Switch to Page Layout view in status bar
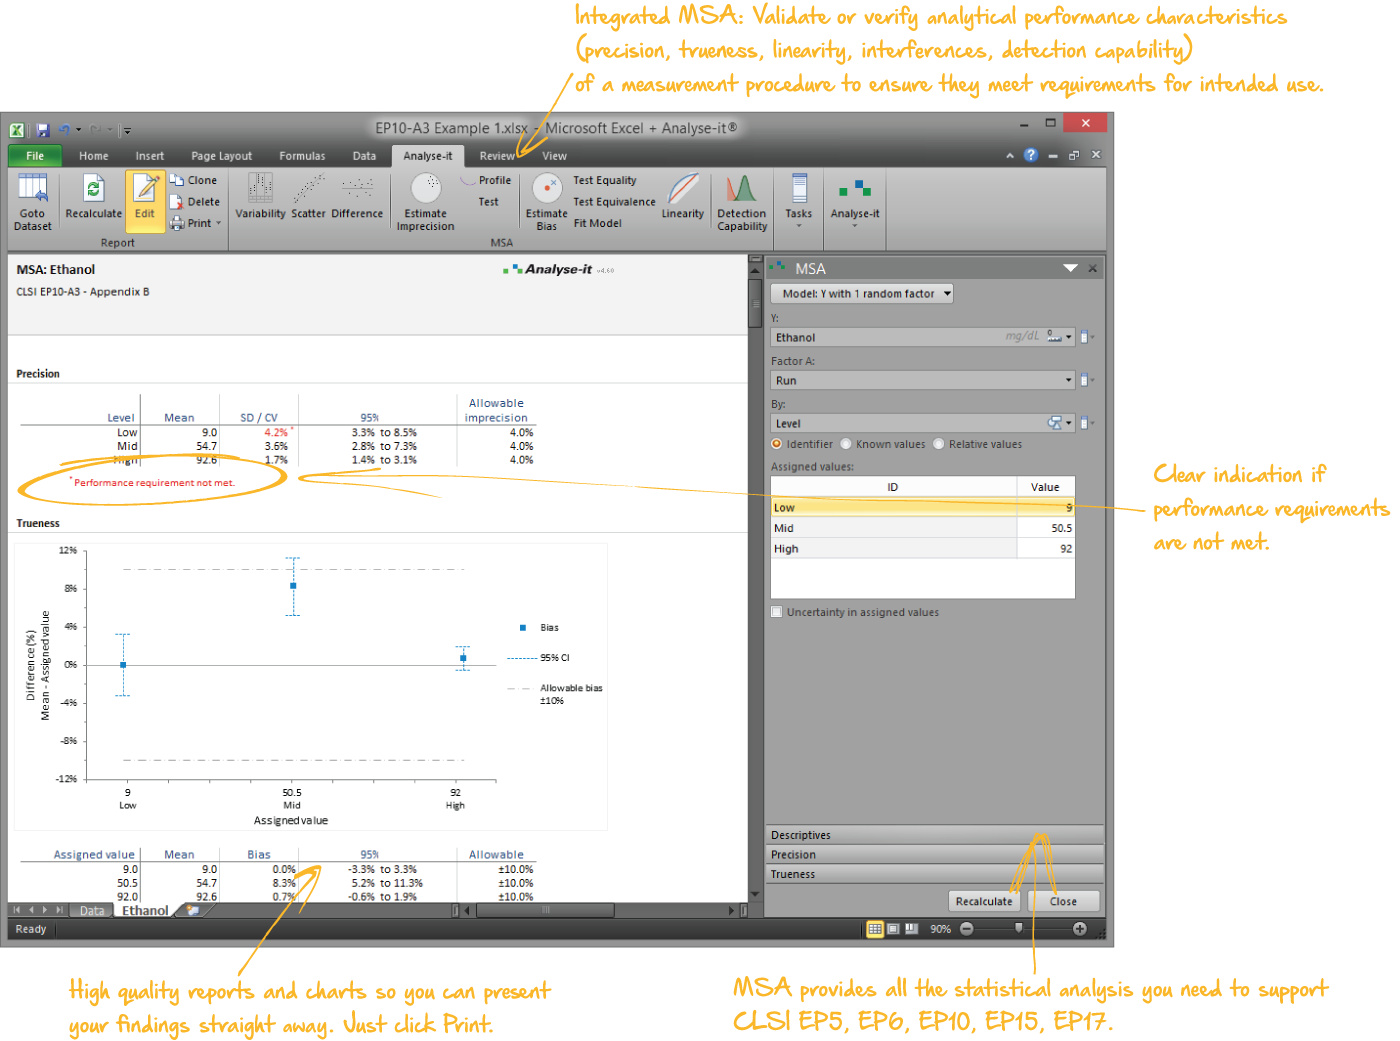 coord(893,929)
